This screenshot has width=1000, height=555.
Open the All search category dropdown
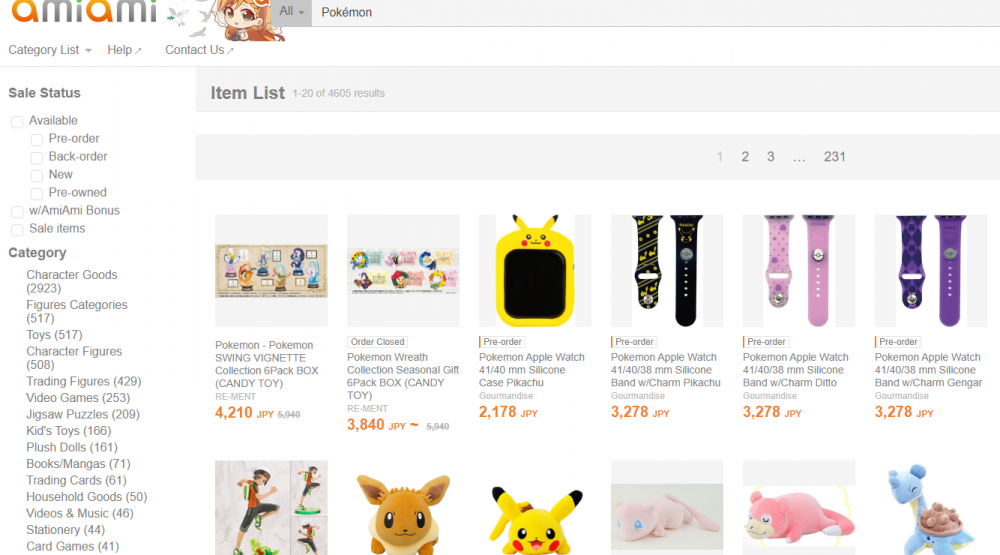click(x=291, y=12)
